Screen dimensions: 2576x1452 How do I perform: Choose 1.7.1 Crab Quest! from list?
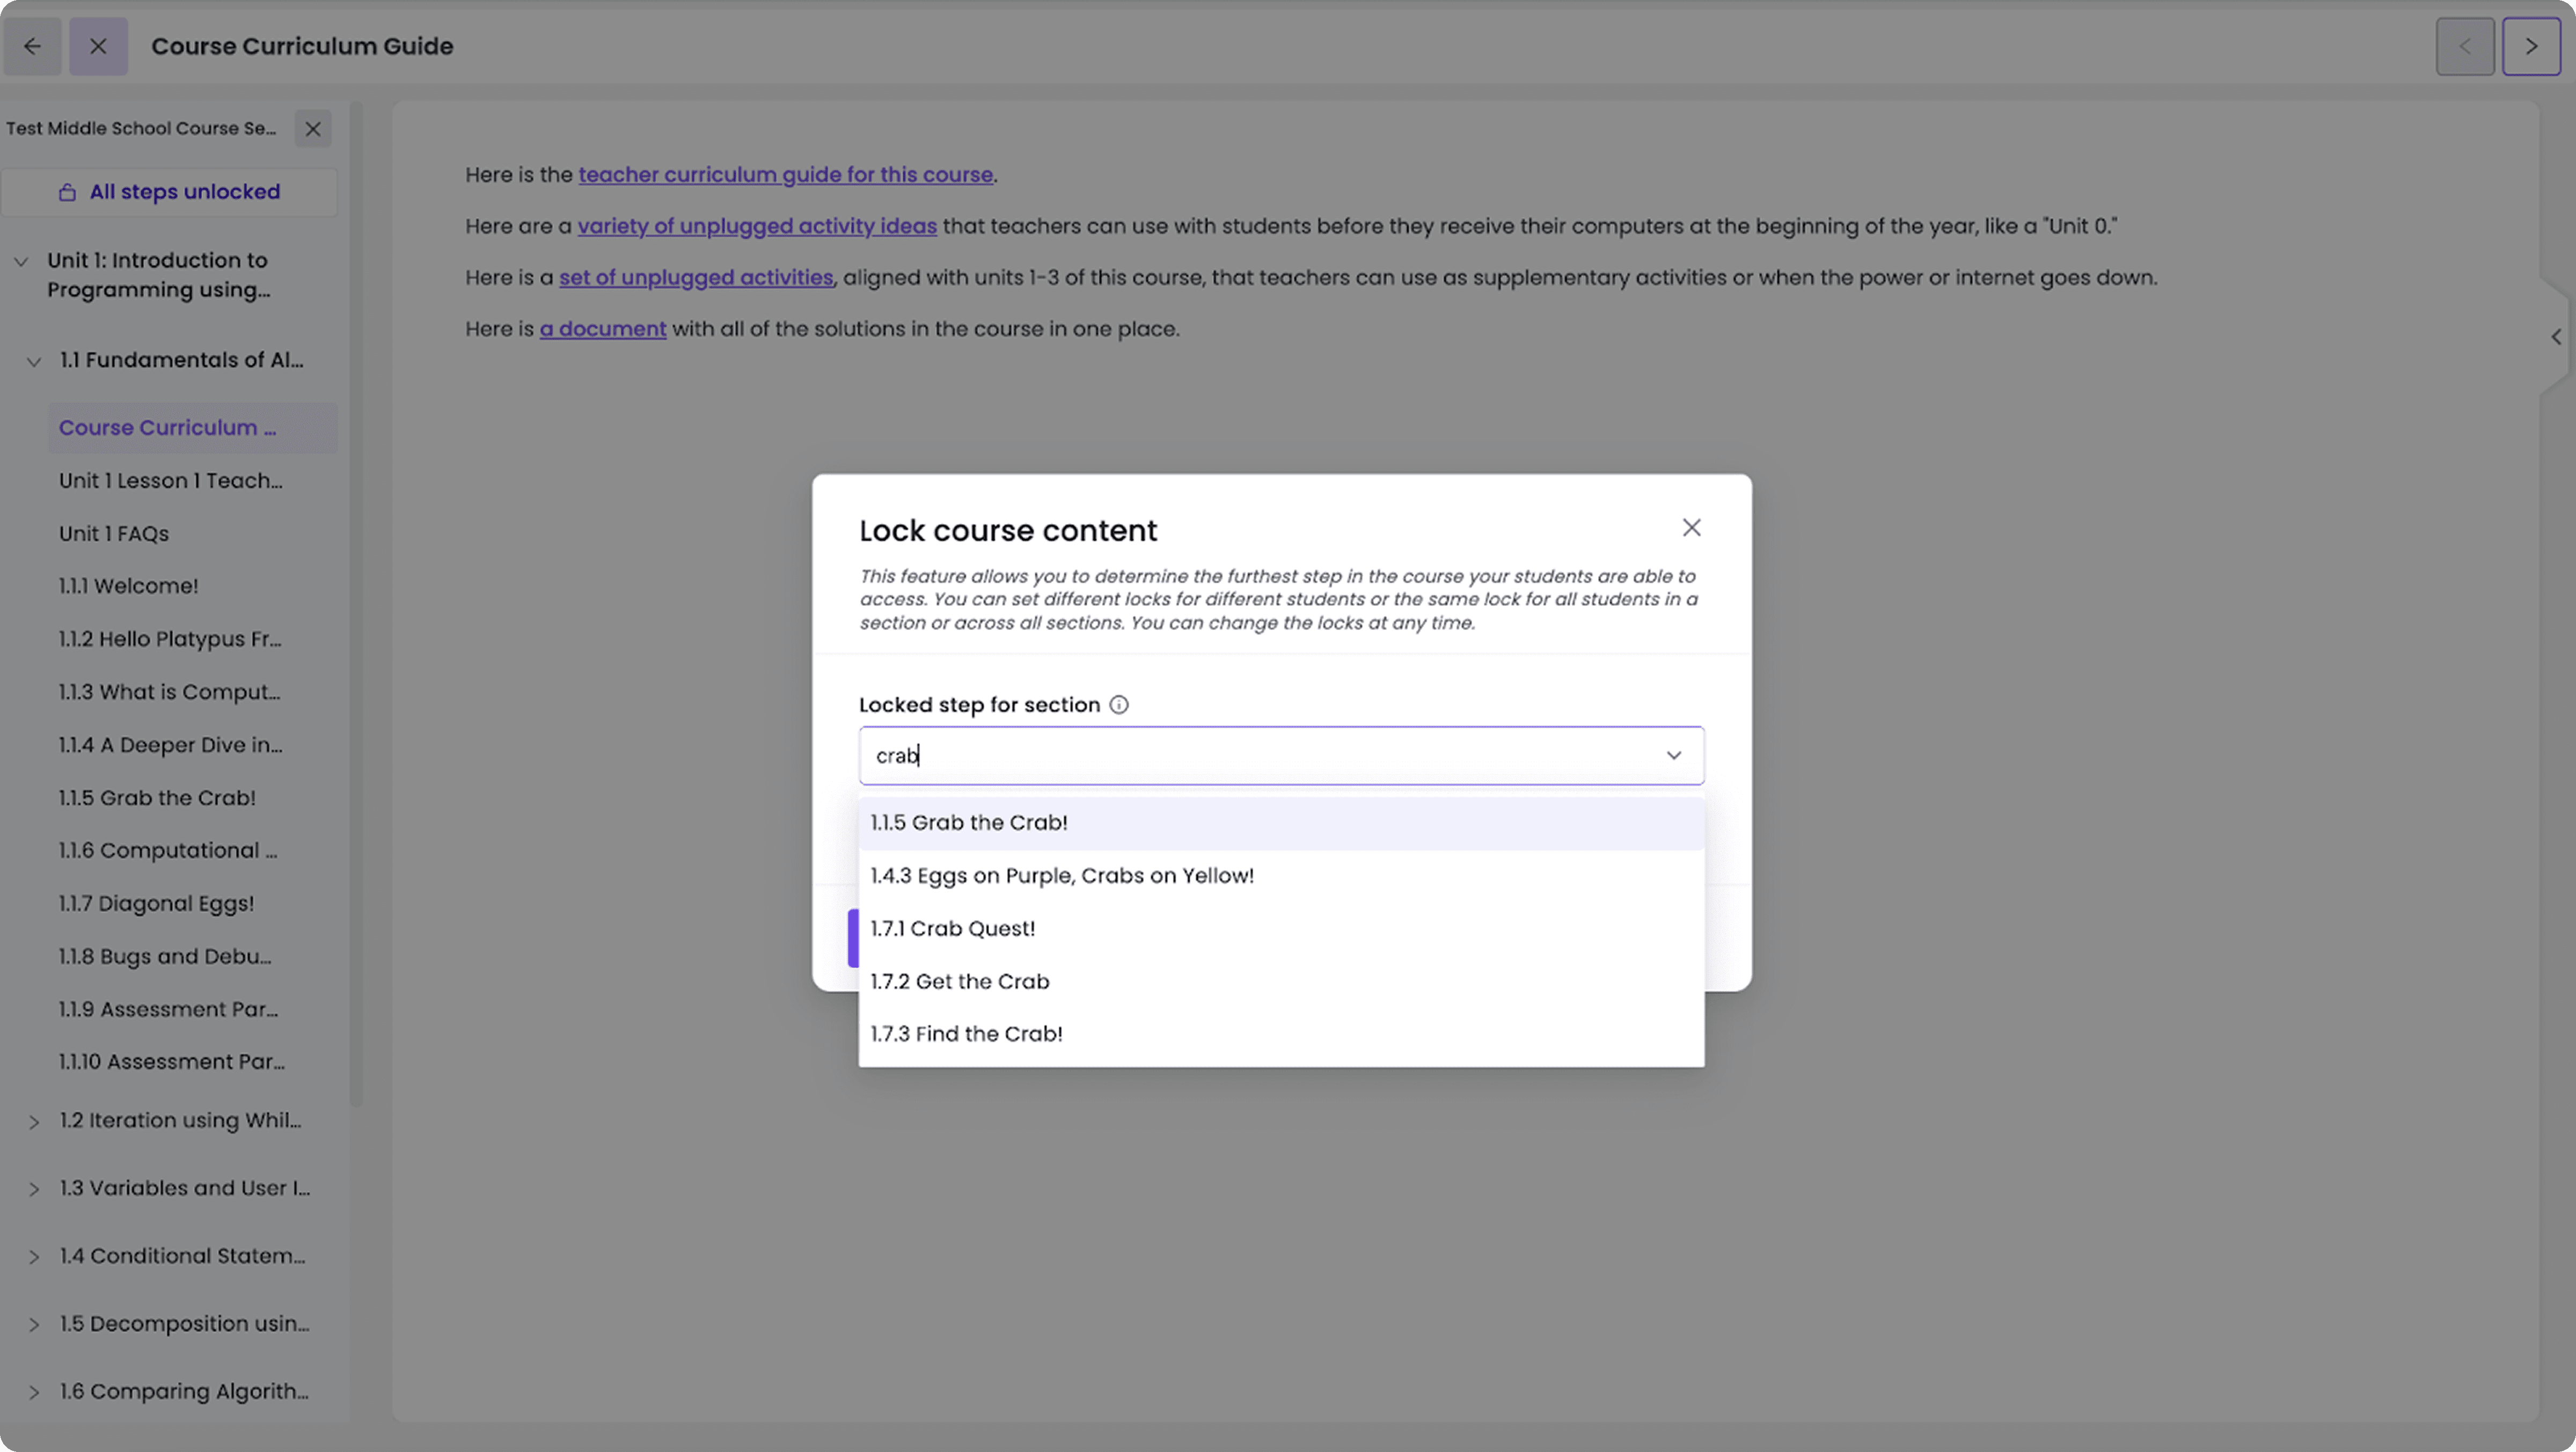coord(952,929)
